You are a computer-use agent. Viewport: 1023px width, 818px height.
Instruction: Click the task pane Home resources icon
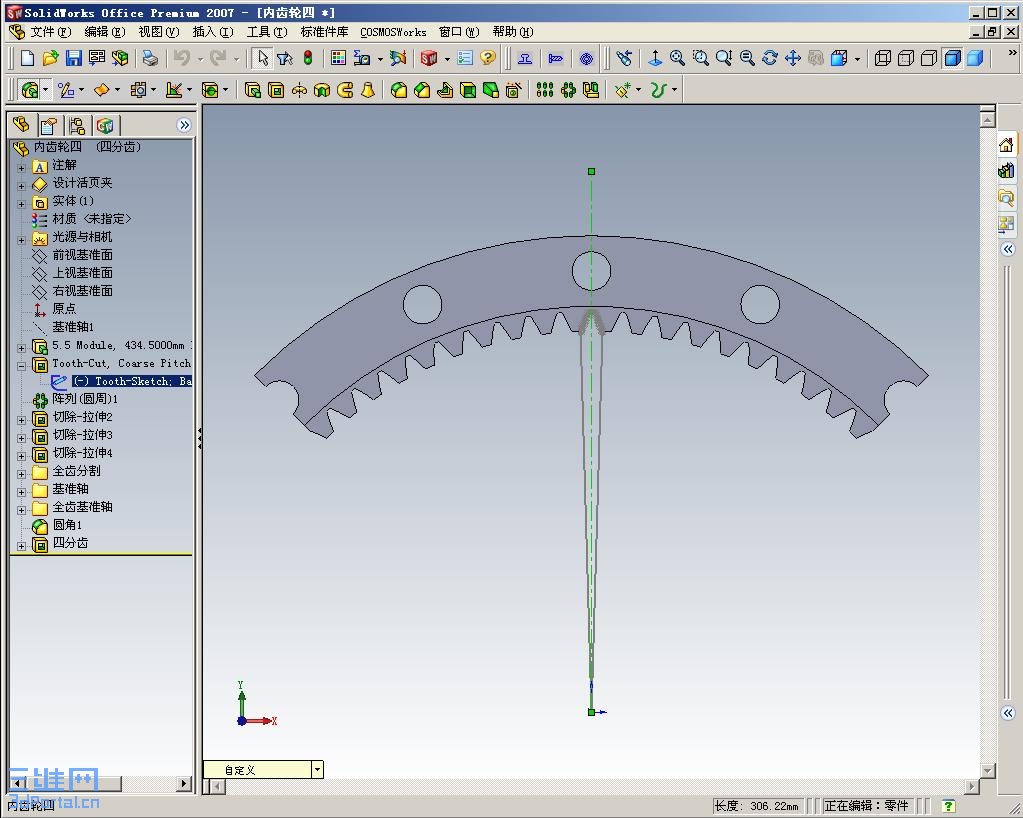1006,145
